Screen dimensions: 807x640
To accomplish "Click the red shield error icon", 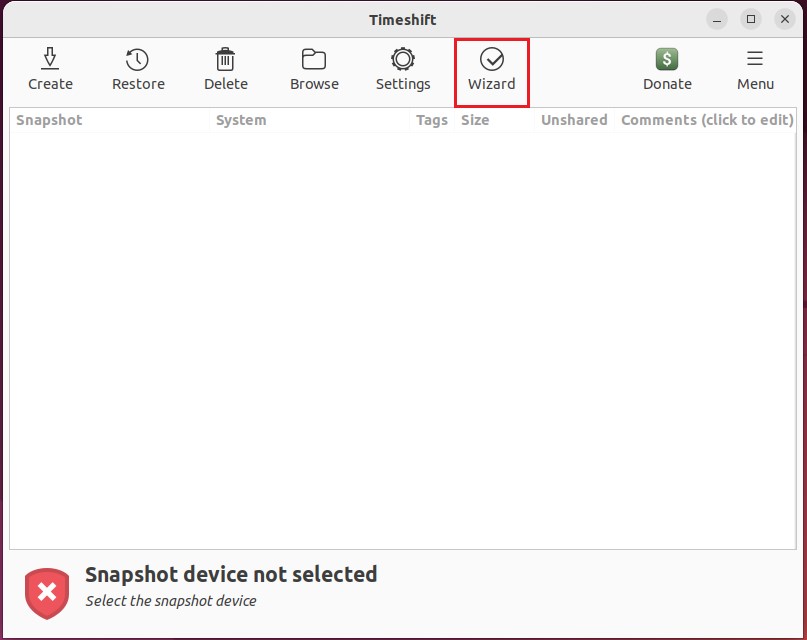I will pos(47,593).
